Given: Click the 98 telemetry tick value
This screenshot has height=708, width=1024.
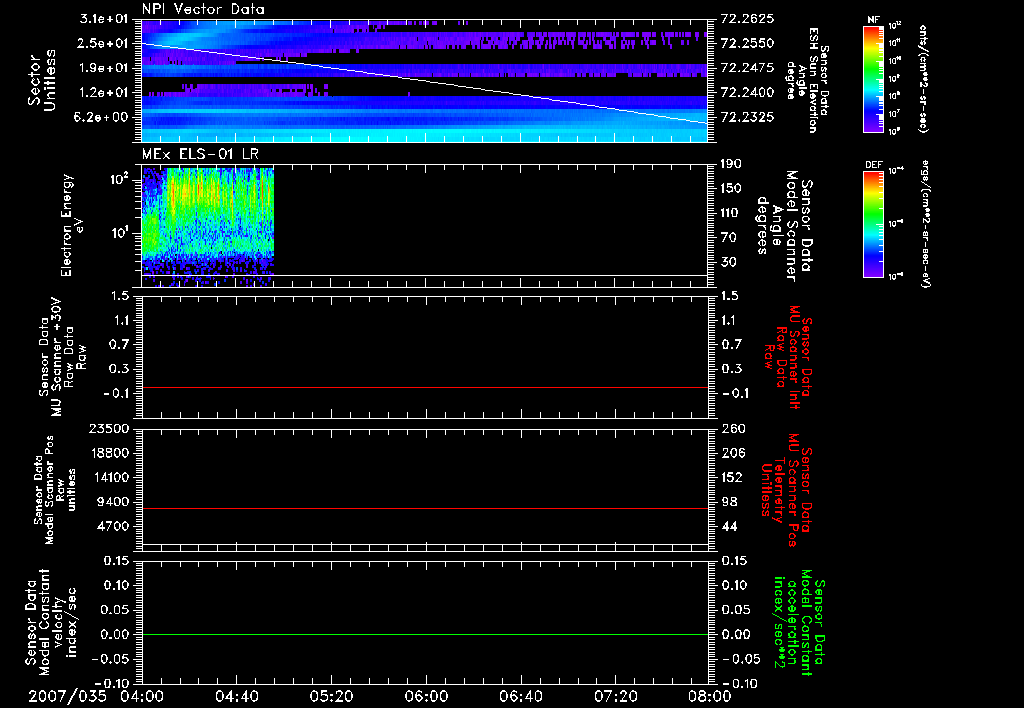Looking at the screenshot, I should pyautogui.click(x=729, y=502).
